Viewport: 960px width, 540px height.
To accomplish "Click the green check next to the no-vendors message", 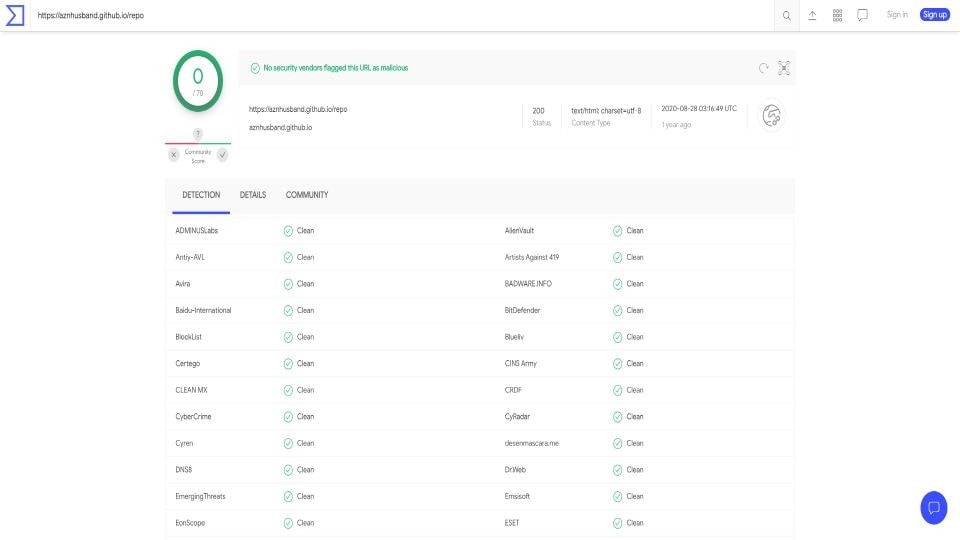I will pyautogui.click(x=255, y=68).
